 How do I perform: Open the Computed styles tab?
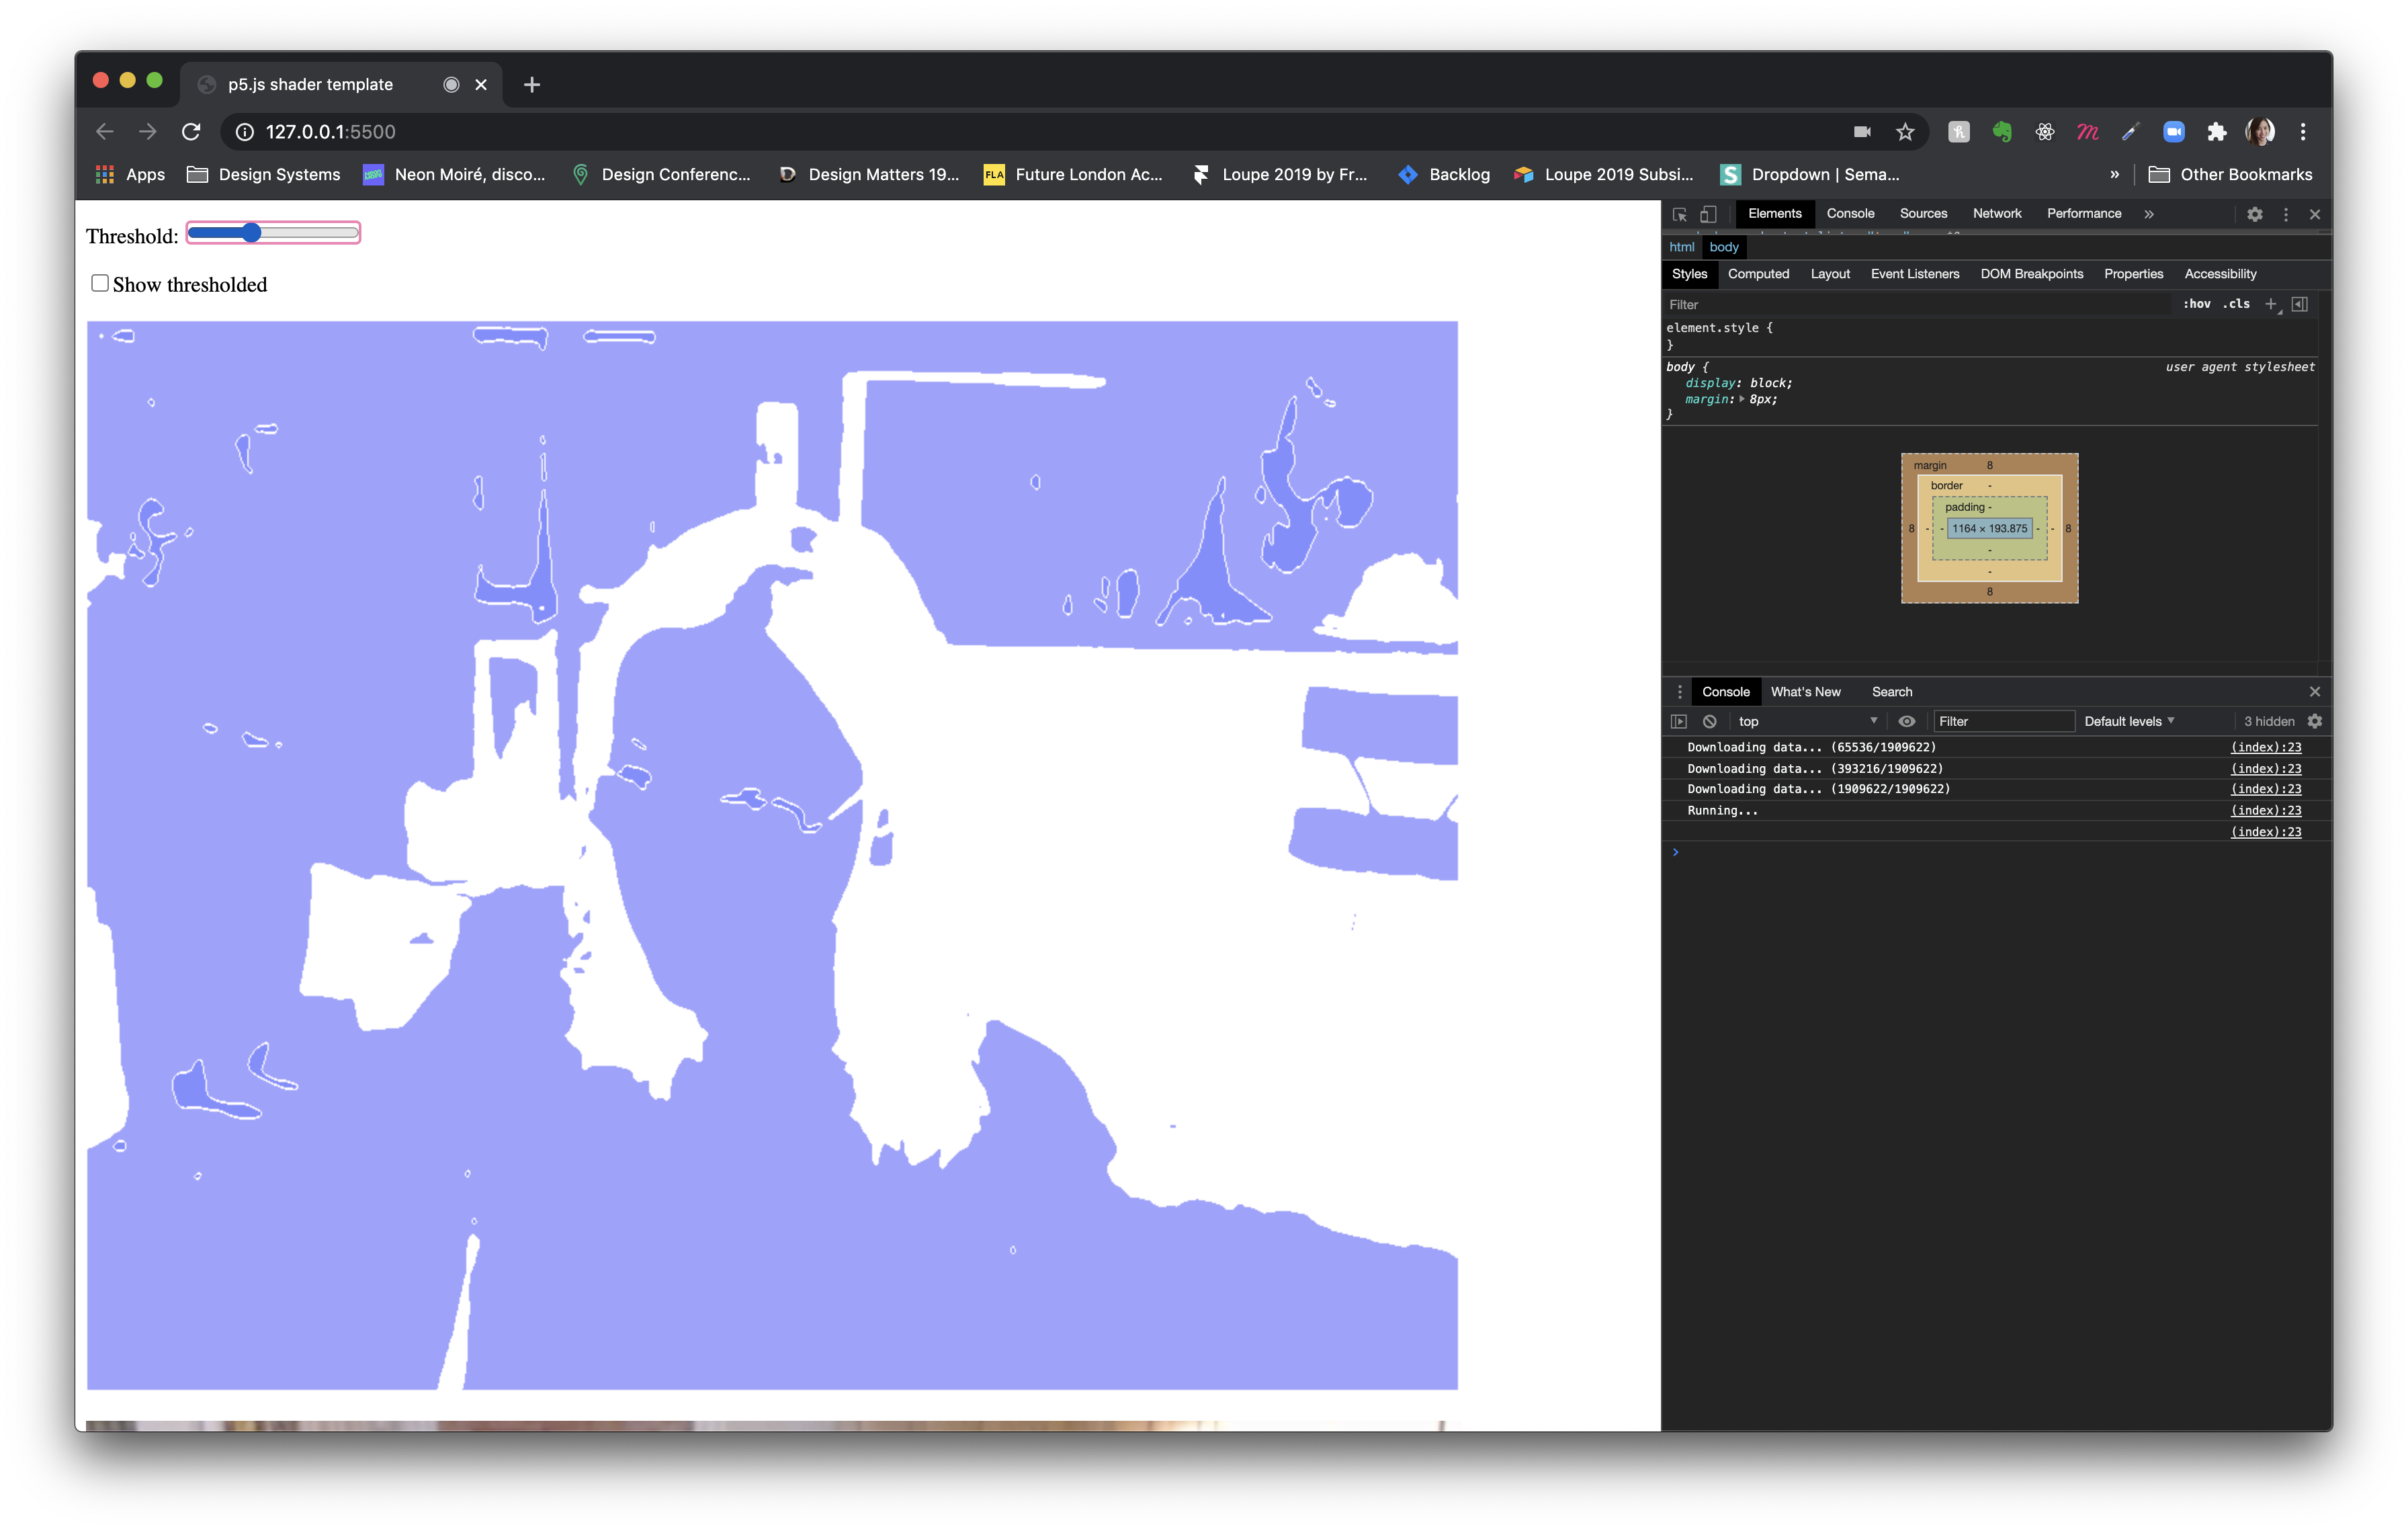click(1758, 274)
